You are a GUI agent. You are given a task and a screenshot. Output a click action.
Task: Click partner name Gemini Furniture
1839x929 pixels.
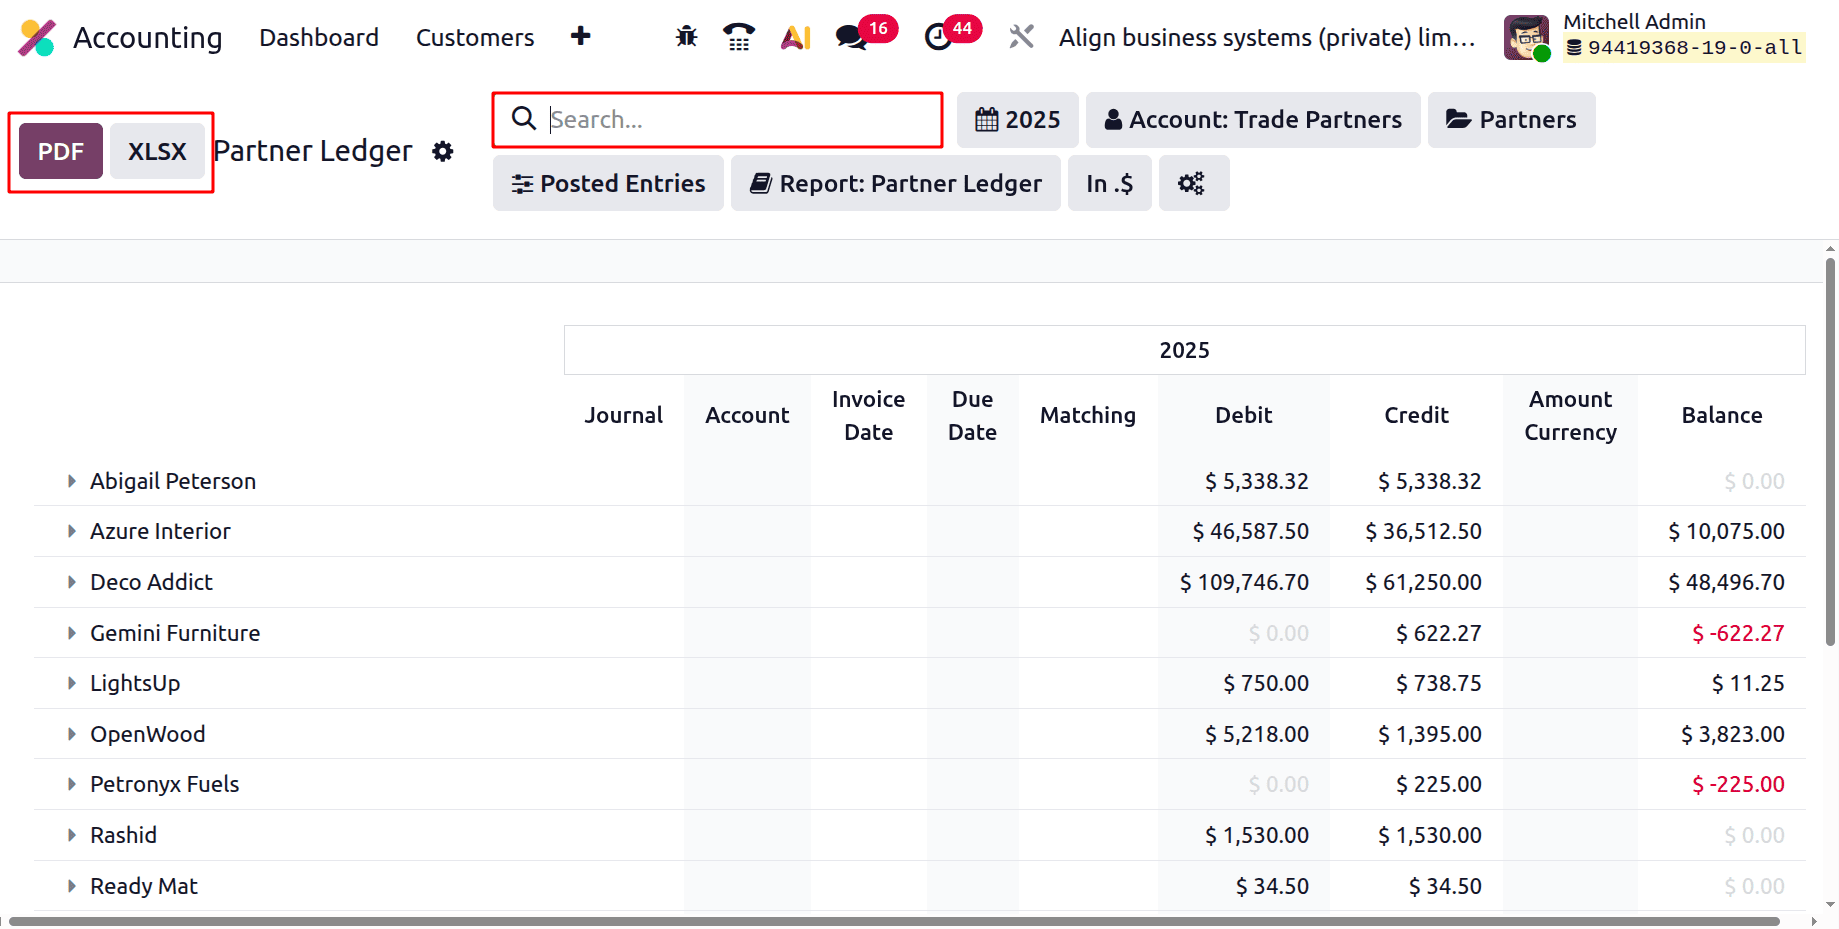pyautogui.click(x=175, y=633)
